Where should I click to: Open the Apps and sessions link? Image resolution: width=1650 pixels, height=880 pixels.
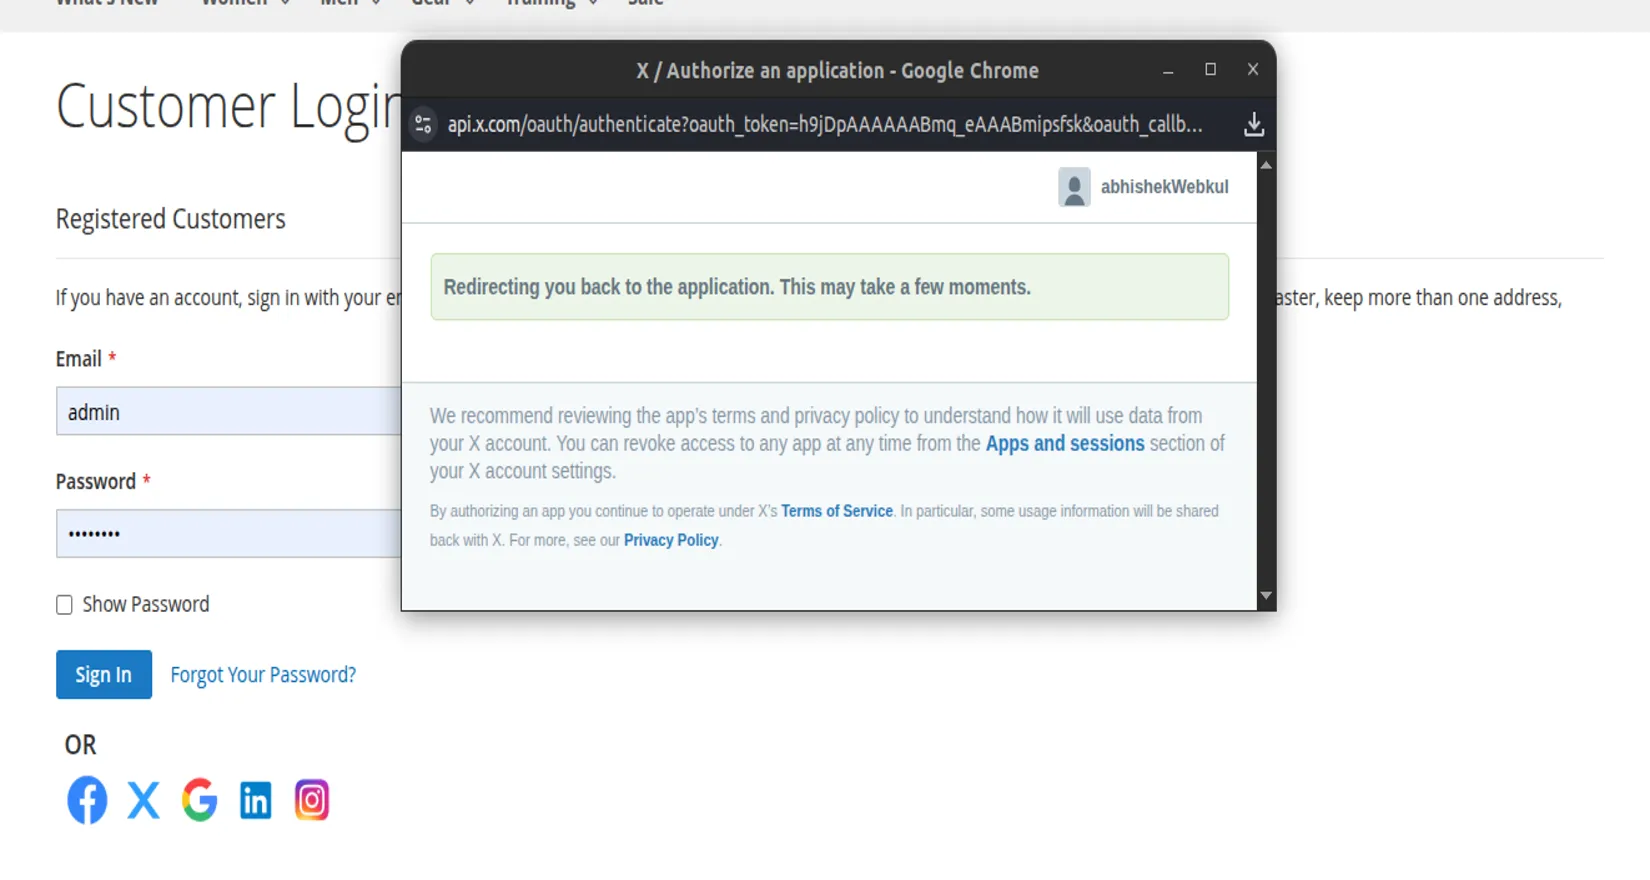tap(1065, 443)
